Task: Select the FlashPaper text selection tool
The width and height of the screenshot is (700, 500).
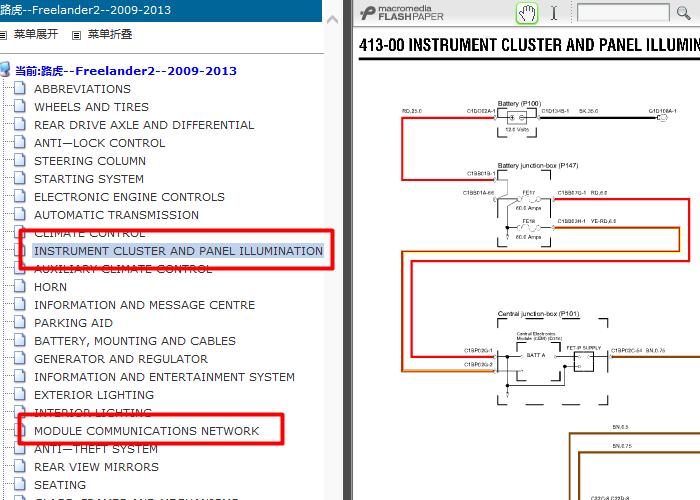Action: [x=554, y=13]
